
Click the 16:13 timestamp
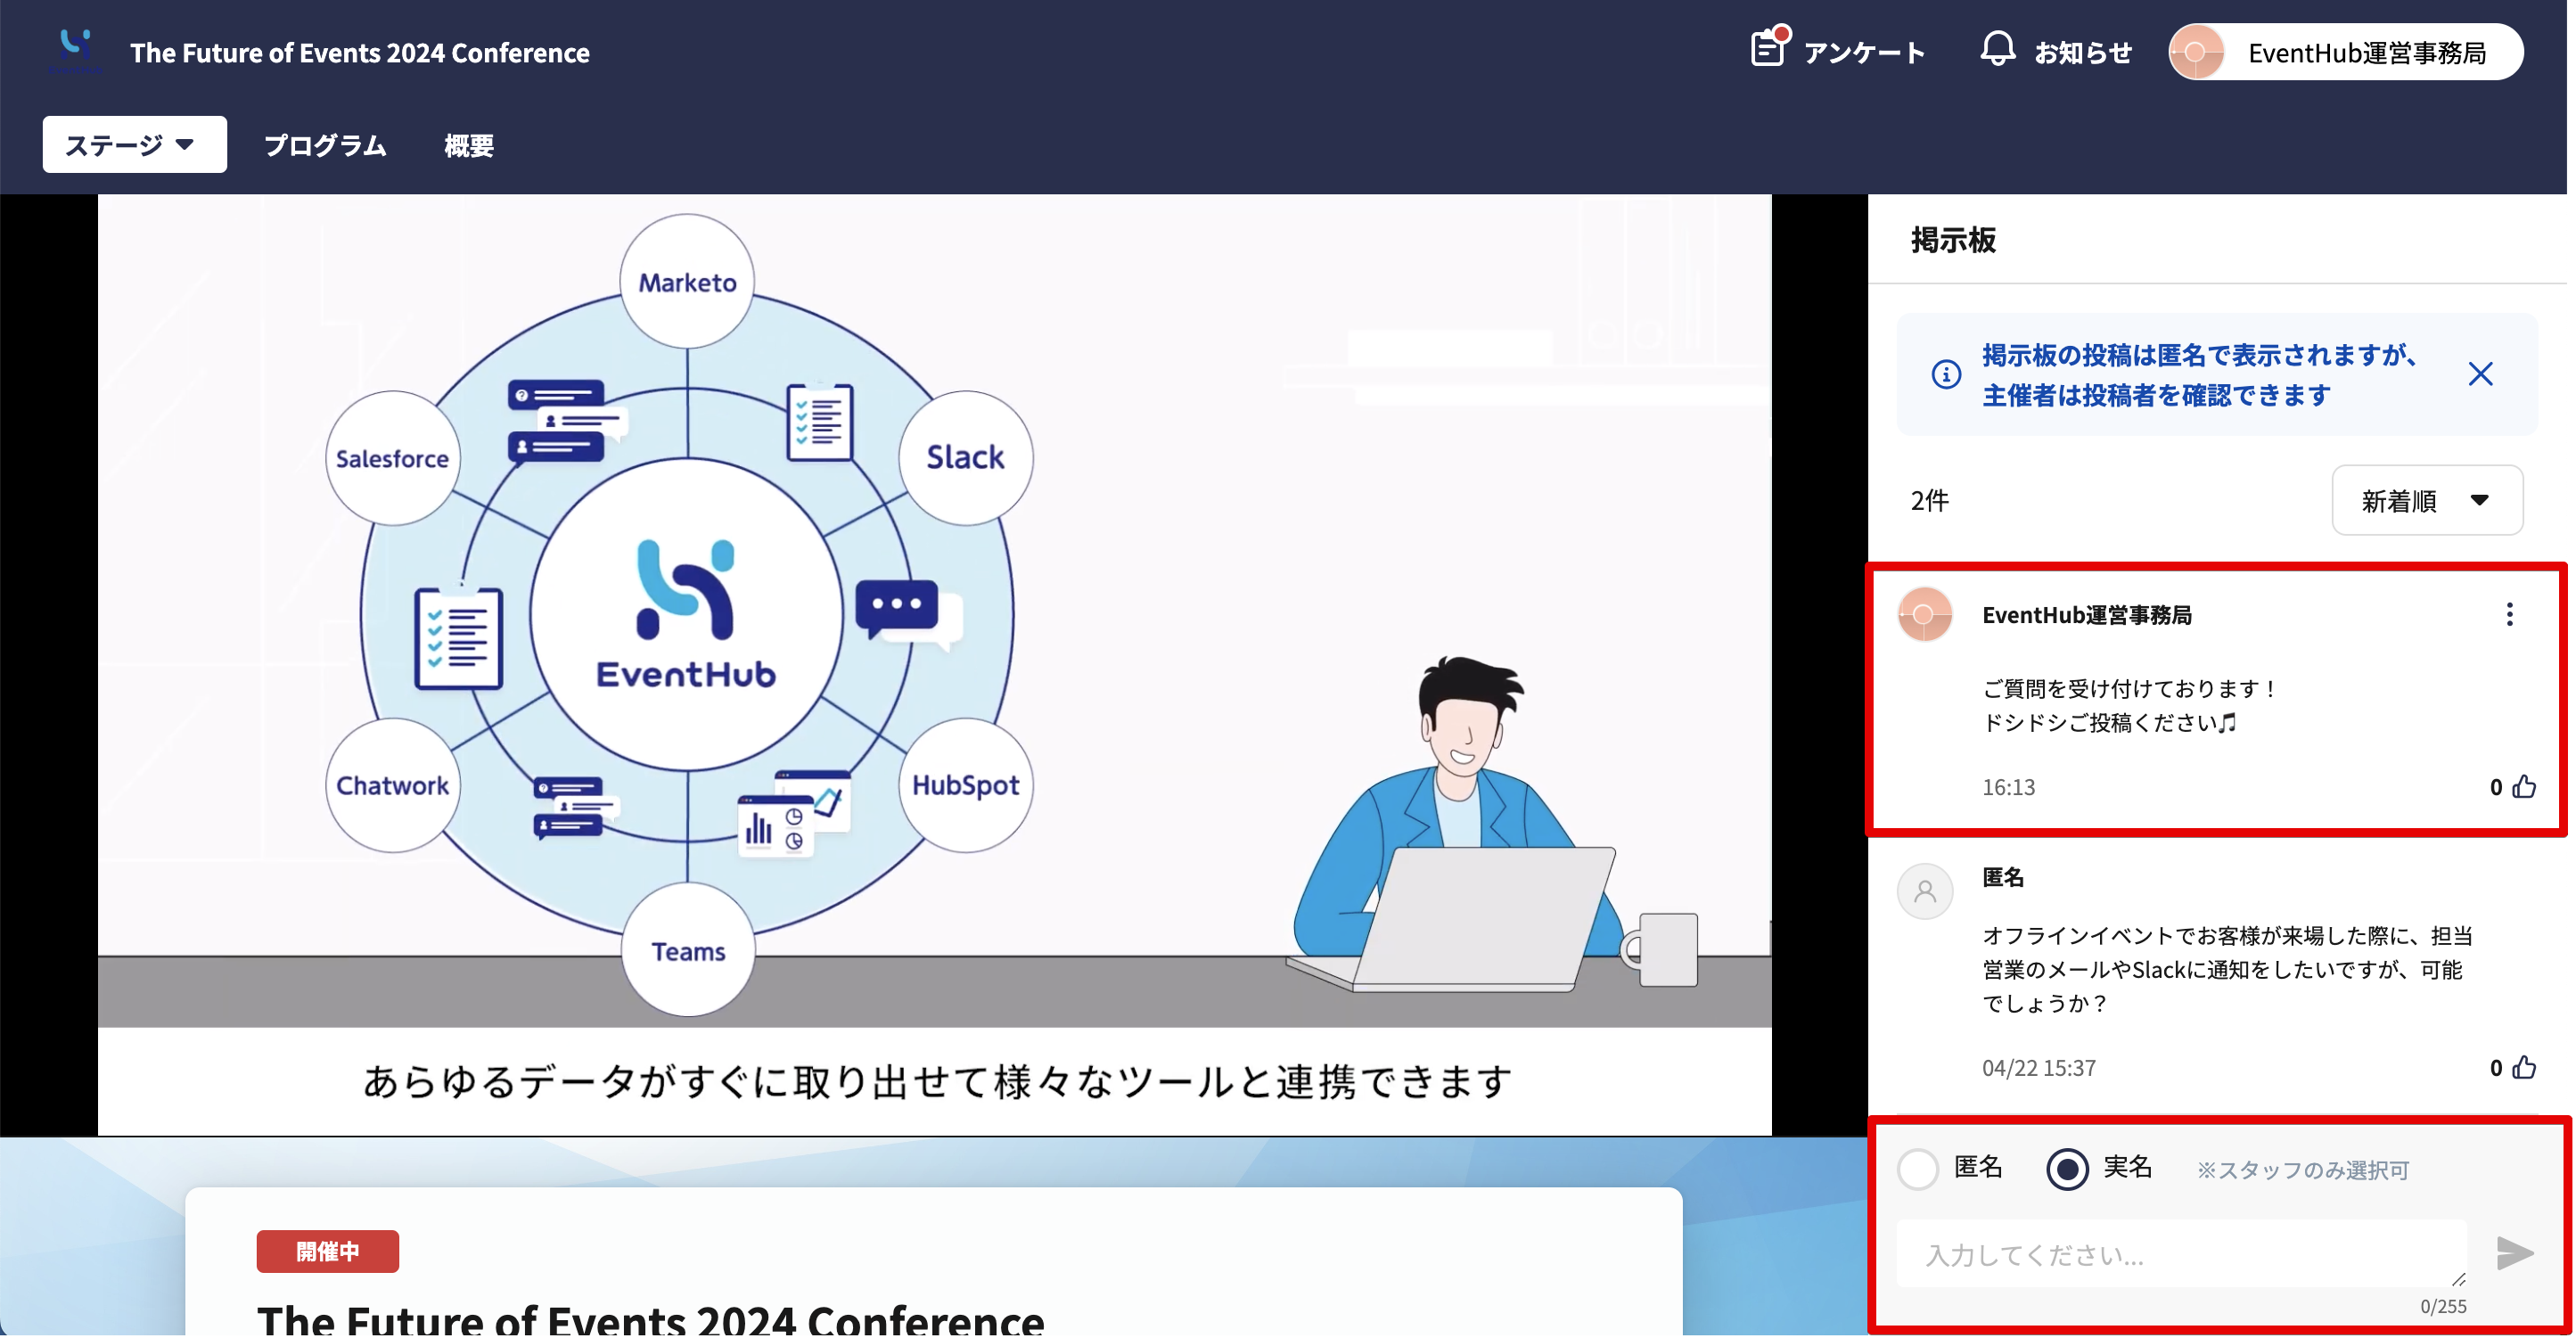pos(2008,787)
